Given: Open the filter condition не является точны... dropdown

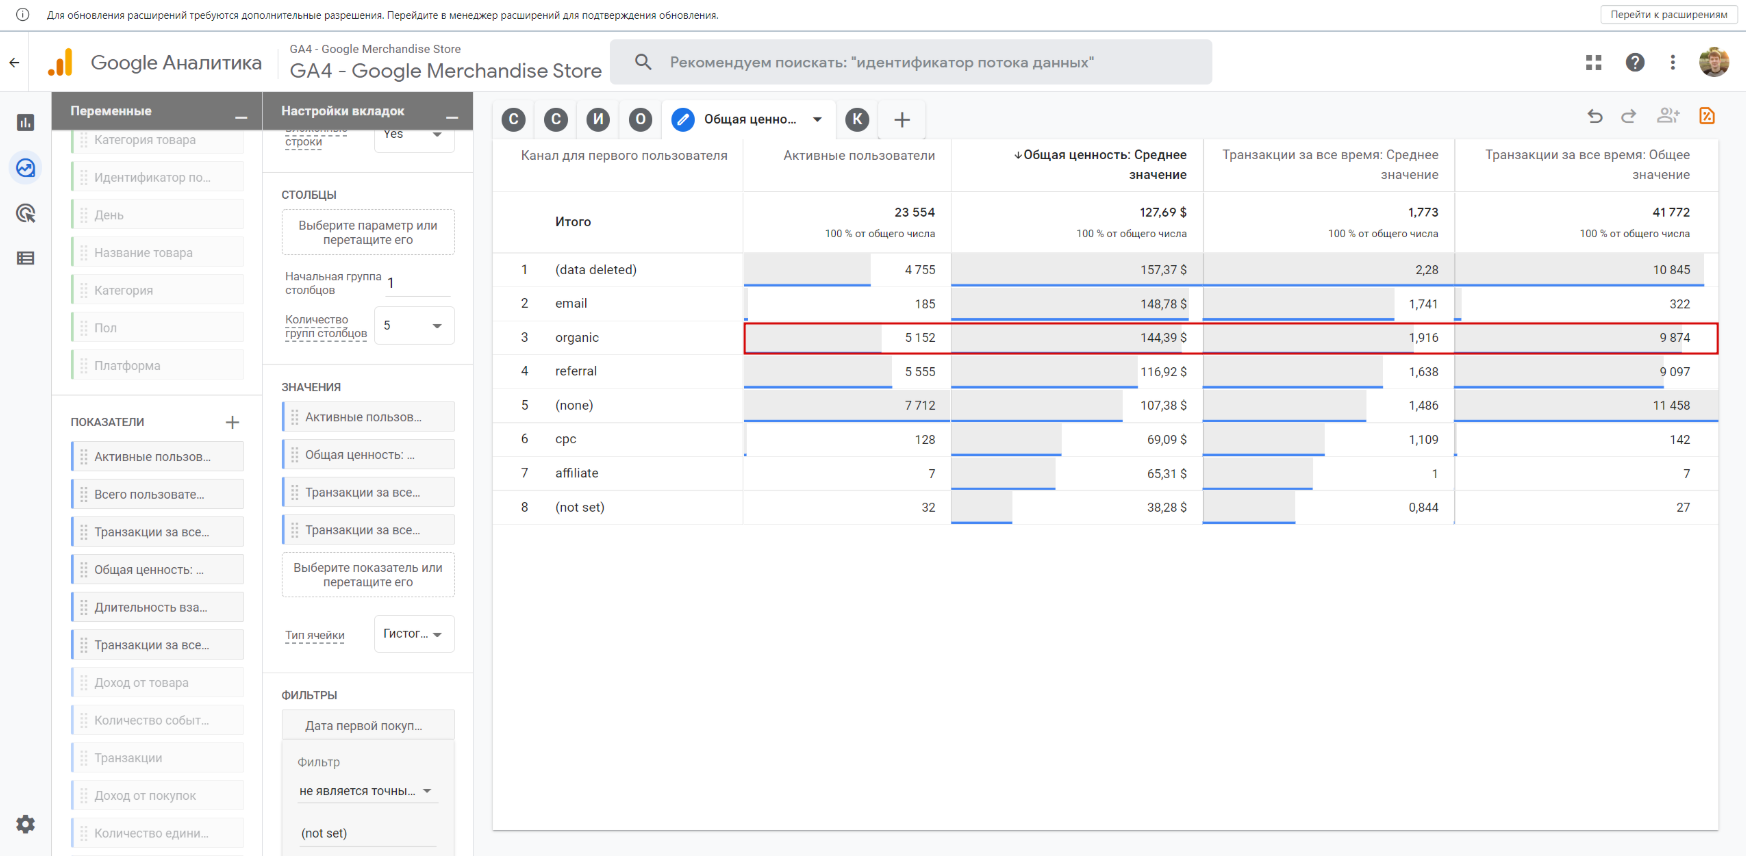Looking at the screenshot, I should 366,791.
